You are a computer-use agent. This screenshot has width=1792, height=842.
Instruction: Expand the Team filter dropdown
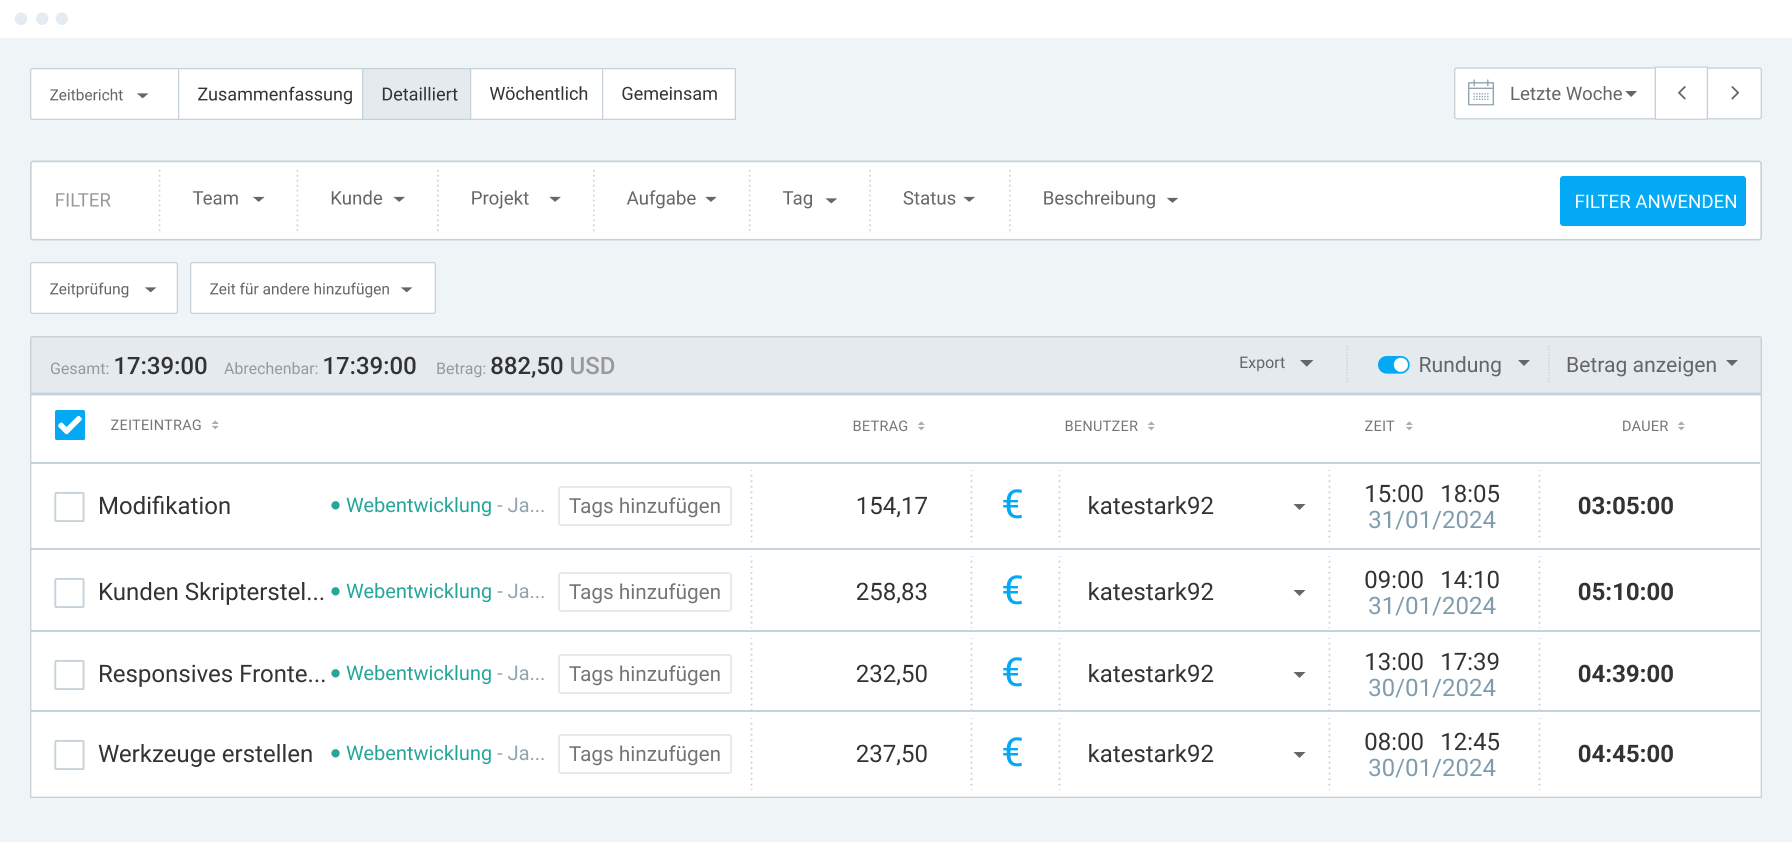pyautogui.click(x=228, y=199)
